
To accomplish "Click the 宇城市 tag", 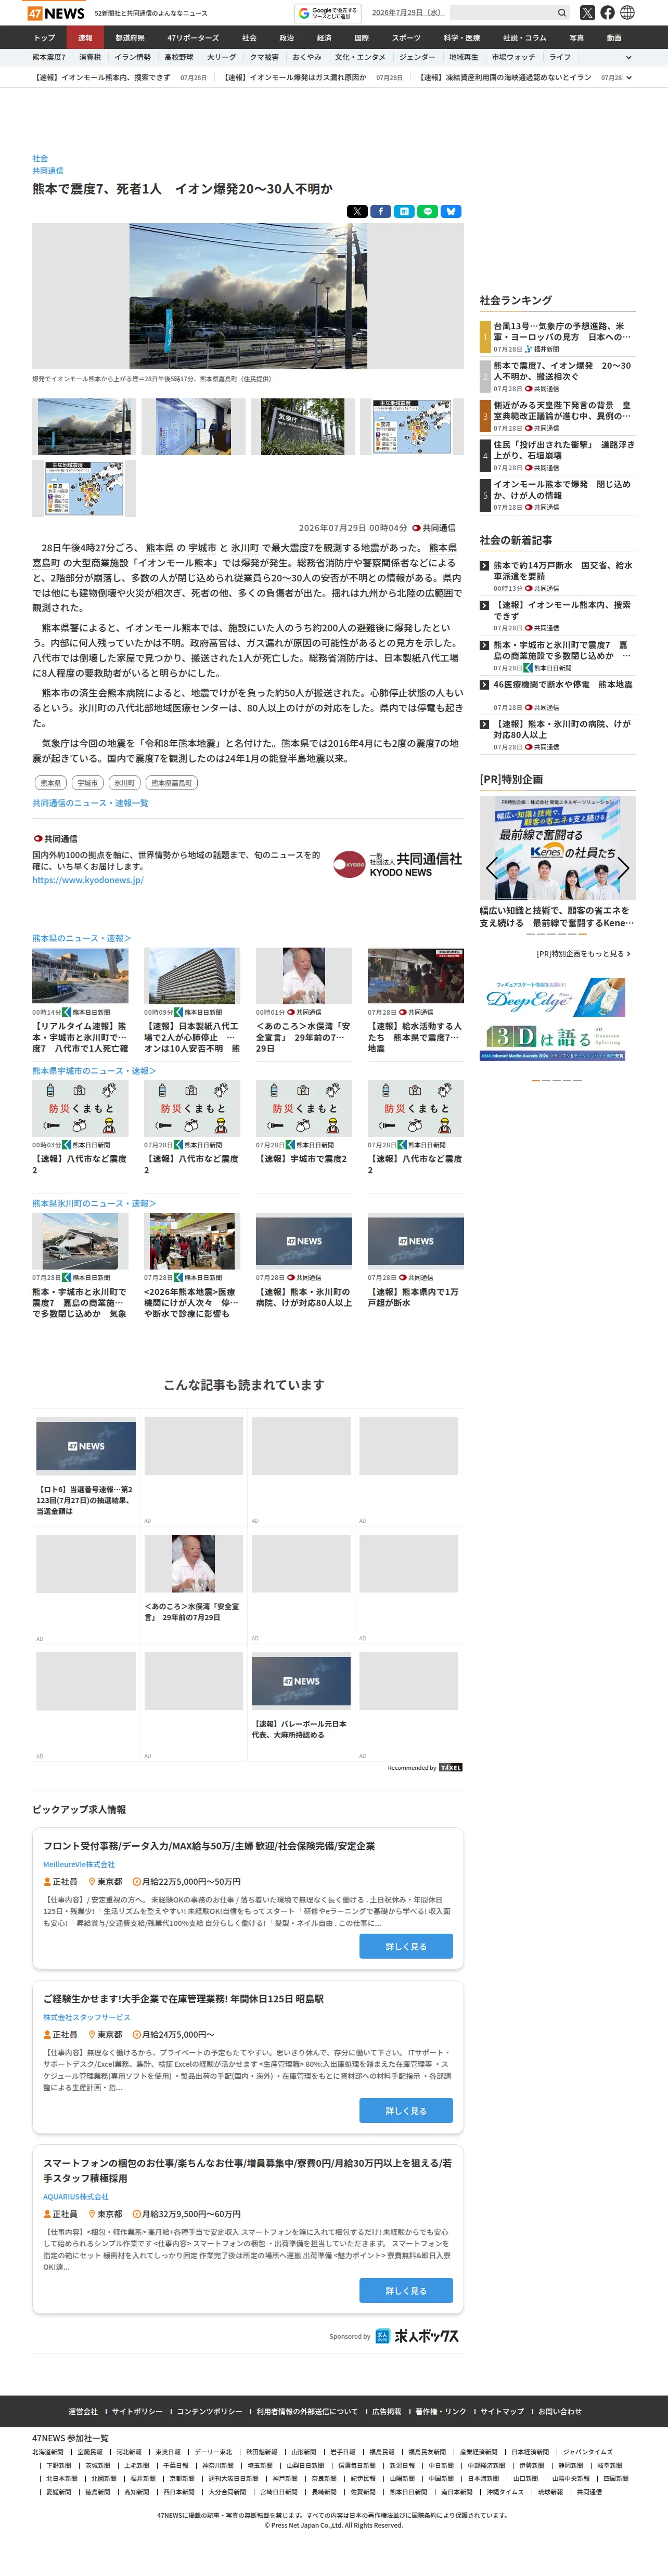I will (x=88, y=783).
